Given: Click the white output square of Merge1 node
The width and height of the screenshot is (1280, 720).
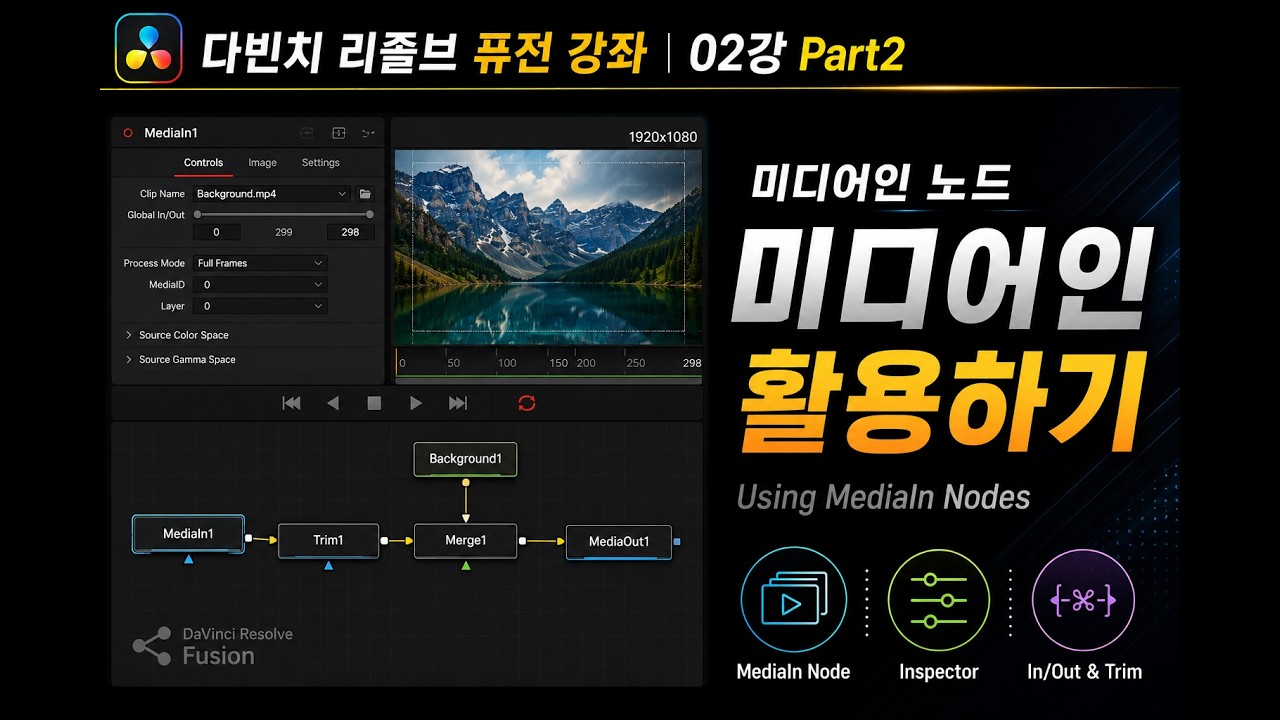Looking at the screenshot, I should [522, 541].
